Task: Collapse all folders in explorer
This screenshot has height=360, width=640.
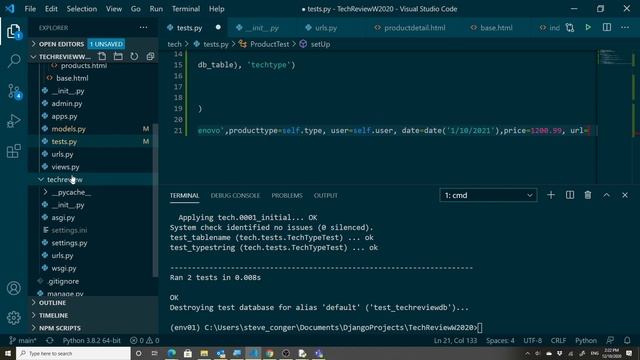Action: 150,56
